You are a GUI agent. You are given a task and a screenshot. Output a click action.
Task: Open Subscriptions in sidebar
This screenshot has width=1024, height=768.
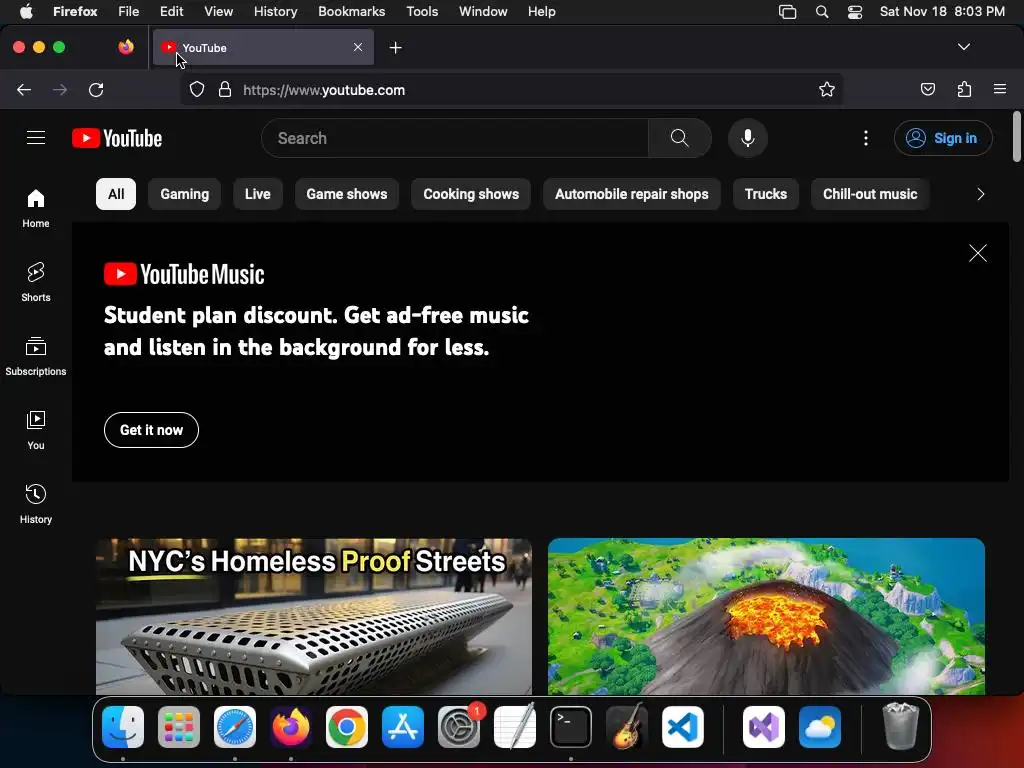[x=36, y=356]
